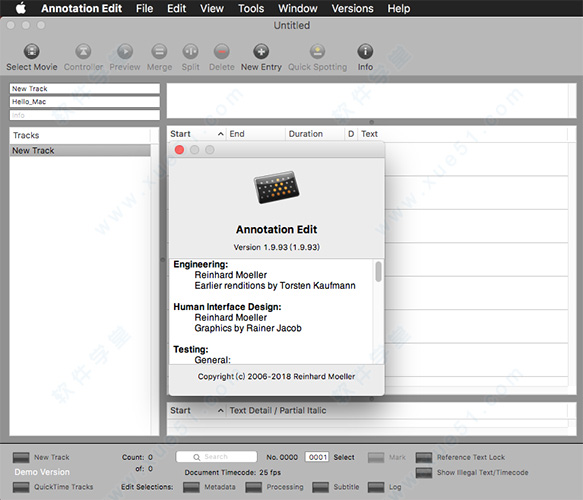Viewport: 583px width, 500px height.
Task: Click the New Track name field
Action: (x=85, y=88)
